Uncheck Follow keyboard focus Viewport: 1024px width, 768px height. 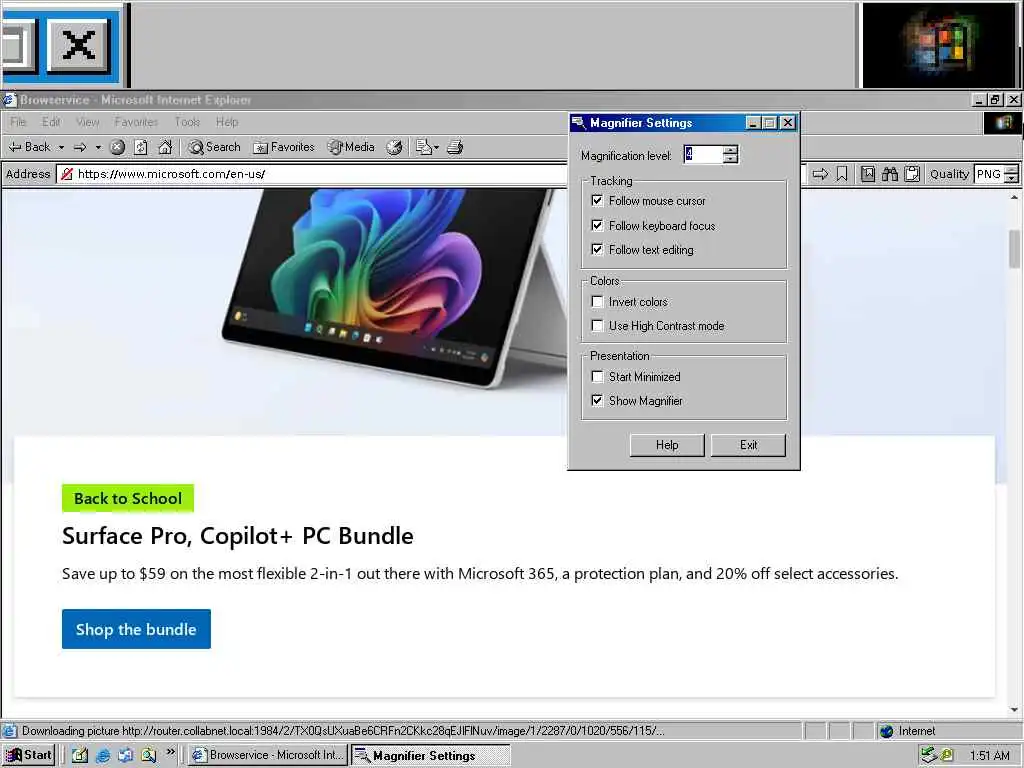point(597,225)
